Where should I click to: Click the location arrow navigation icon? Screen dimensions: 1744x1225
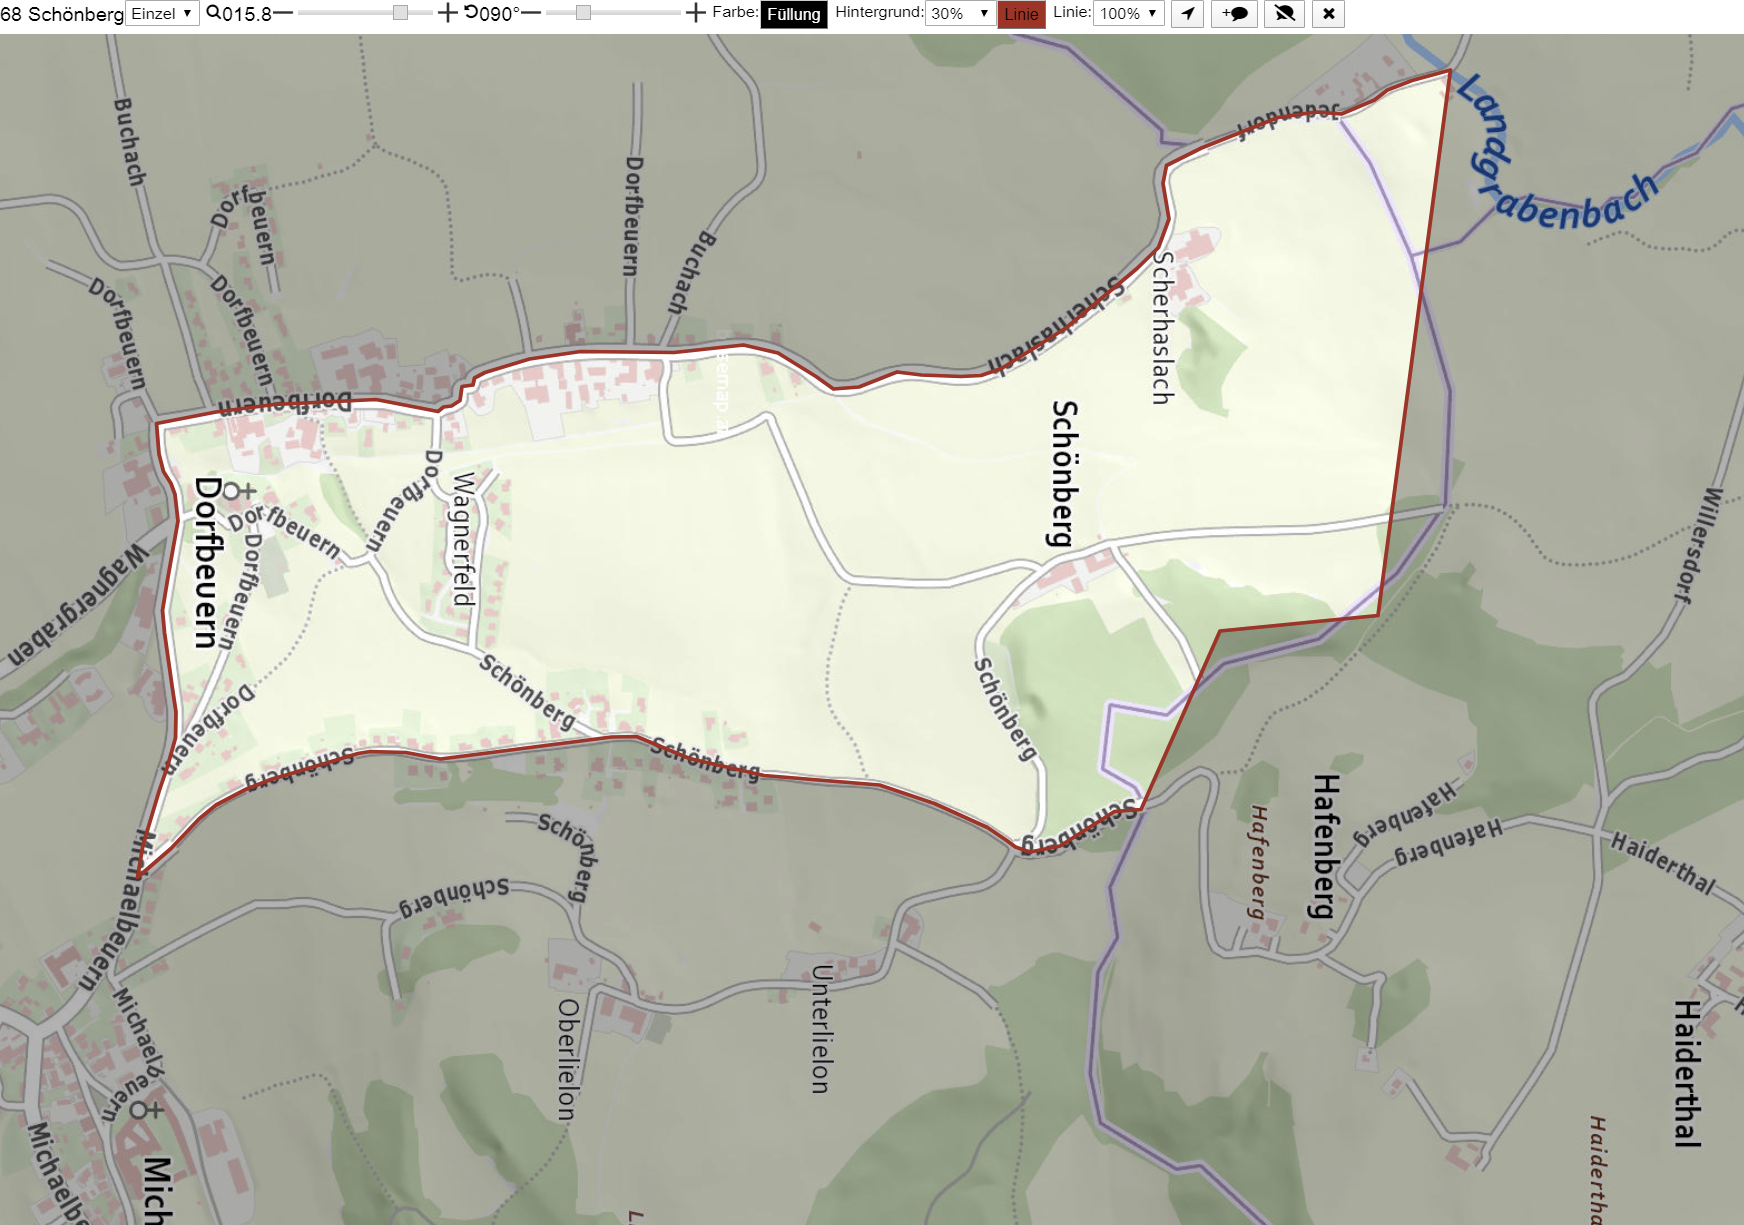point(1187,14)
